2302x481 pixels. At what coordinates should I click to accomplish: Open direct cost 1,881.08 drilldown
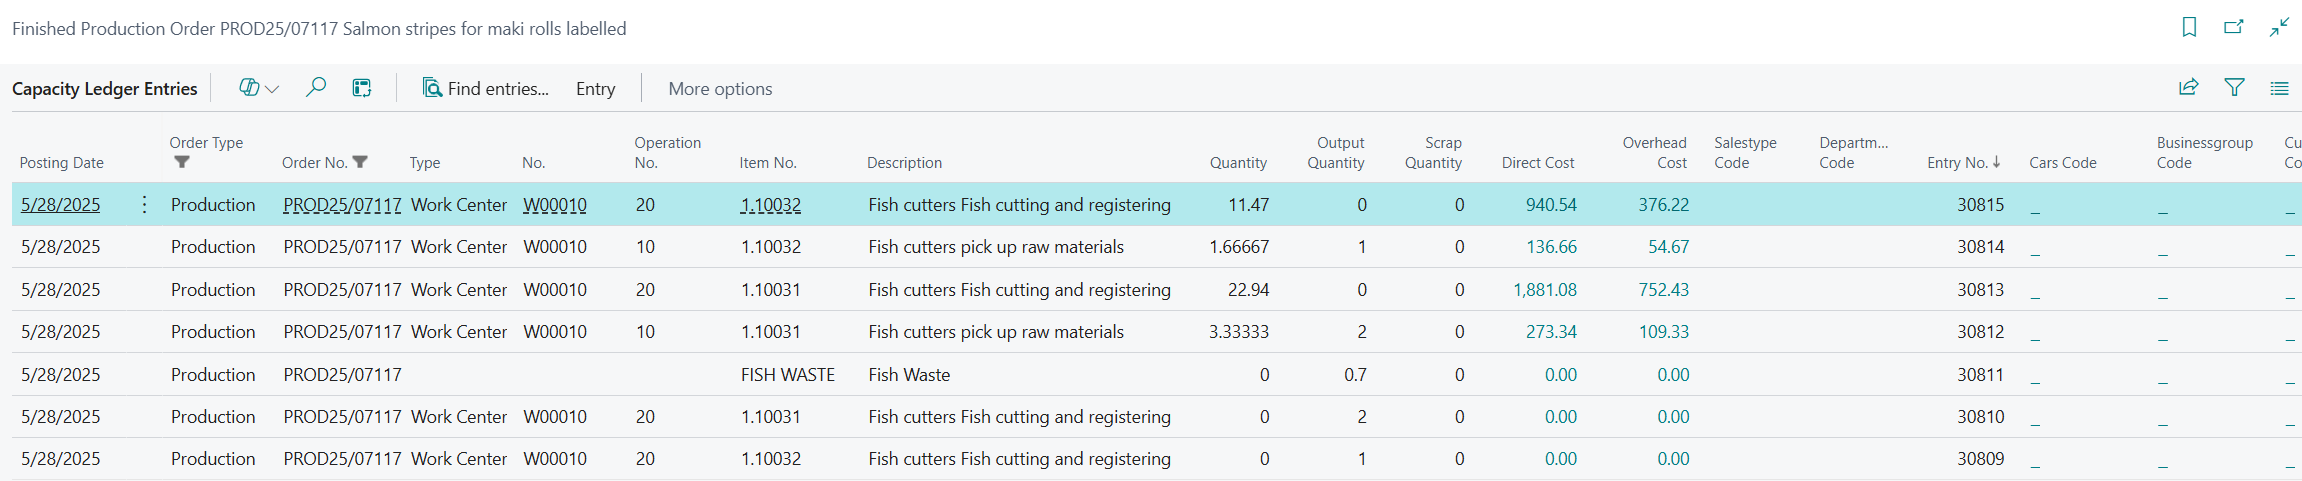tap(1545, 289)
